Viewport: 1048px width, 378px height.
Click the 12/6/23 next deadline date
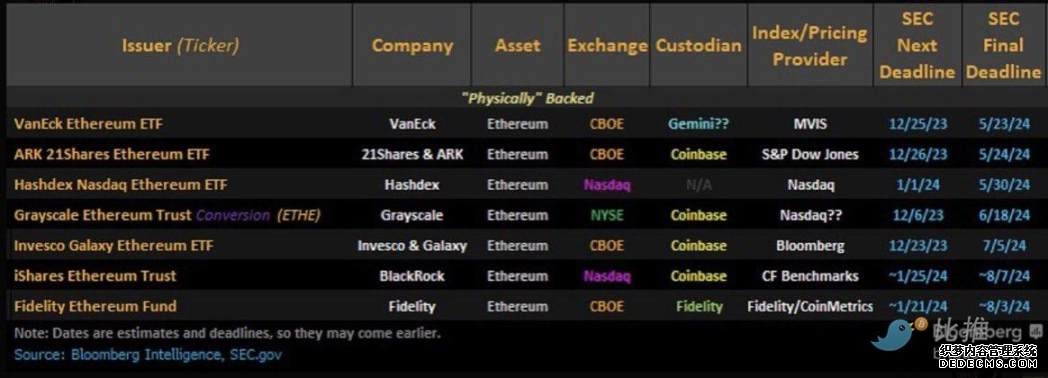(918, 215)
